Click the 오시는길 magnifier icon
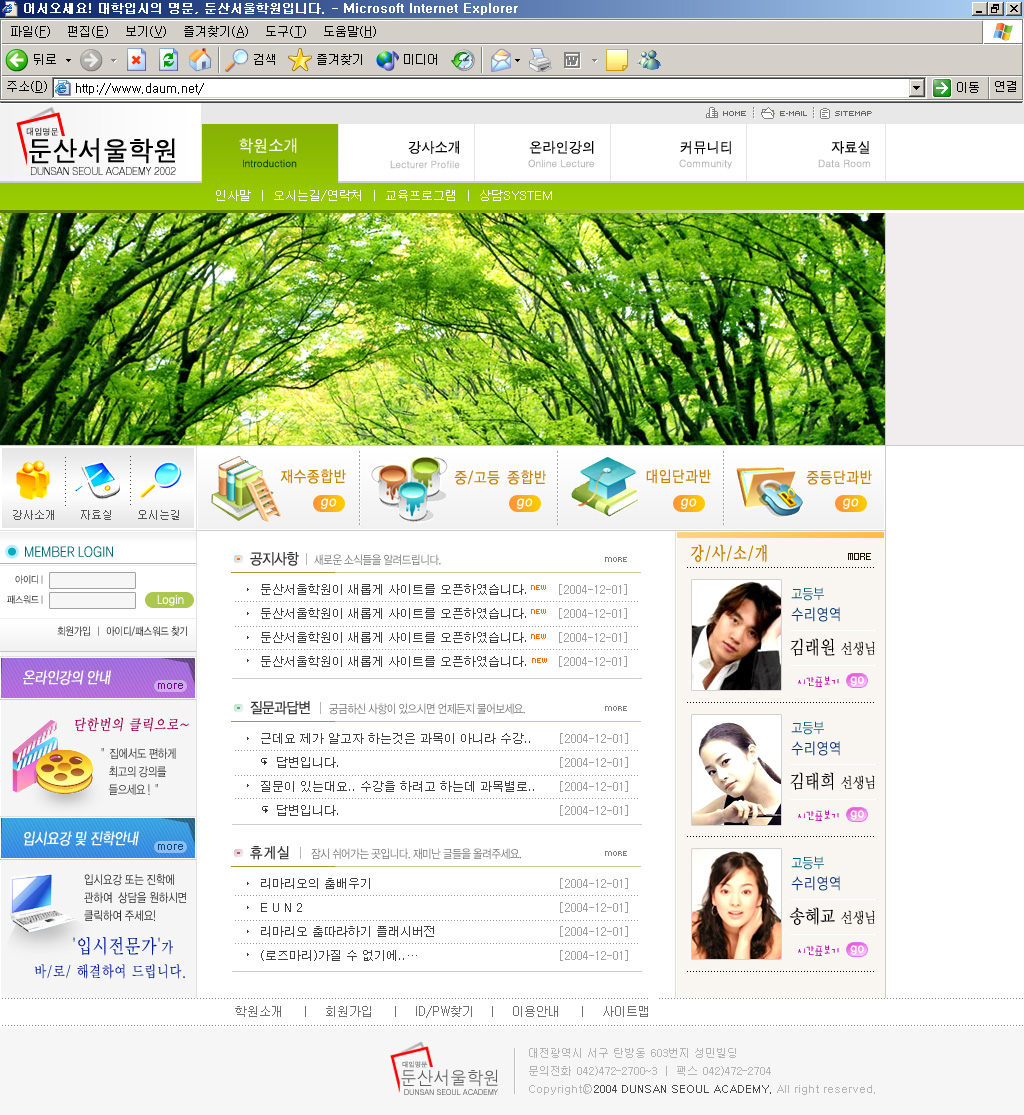This screenshot has width=1024, height=1115. point(159,481)
